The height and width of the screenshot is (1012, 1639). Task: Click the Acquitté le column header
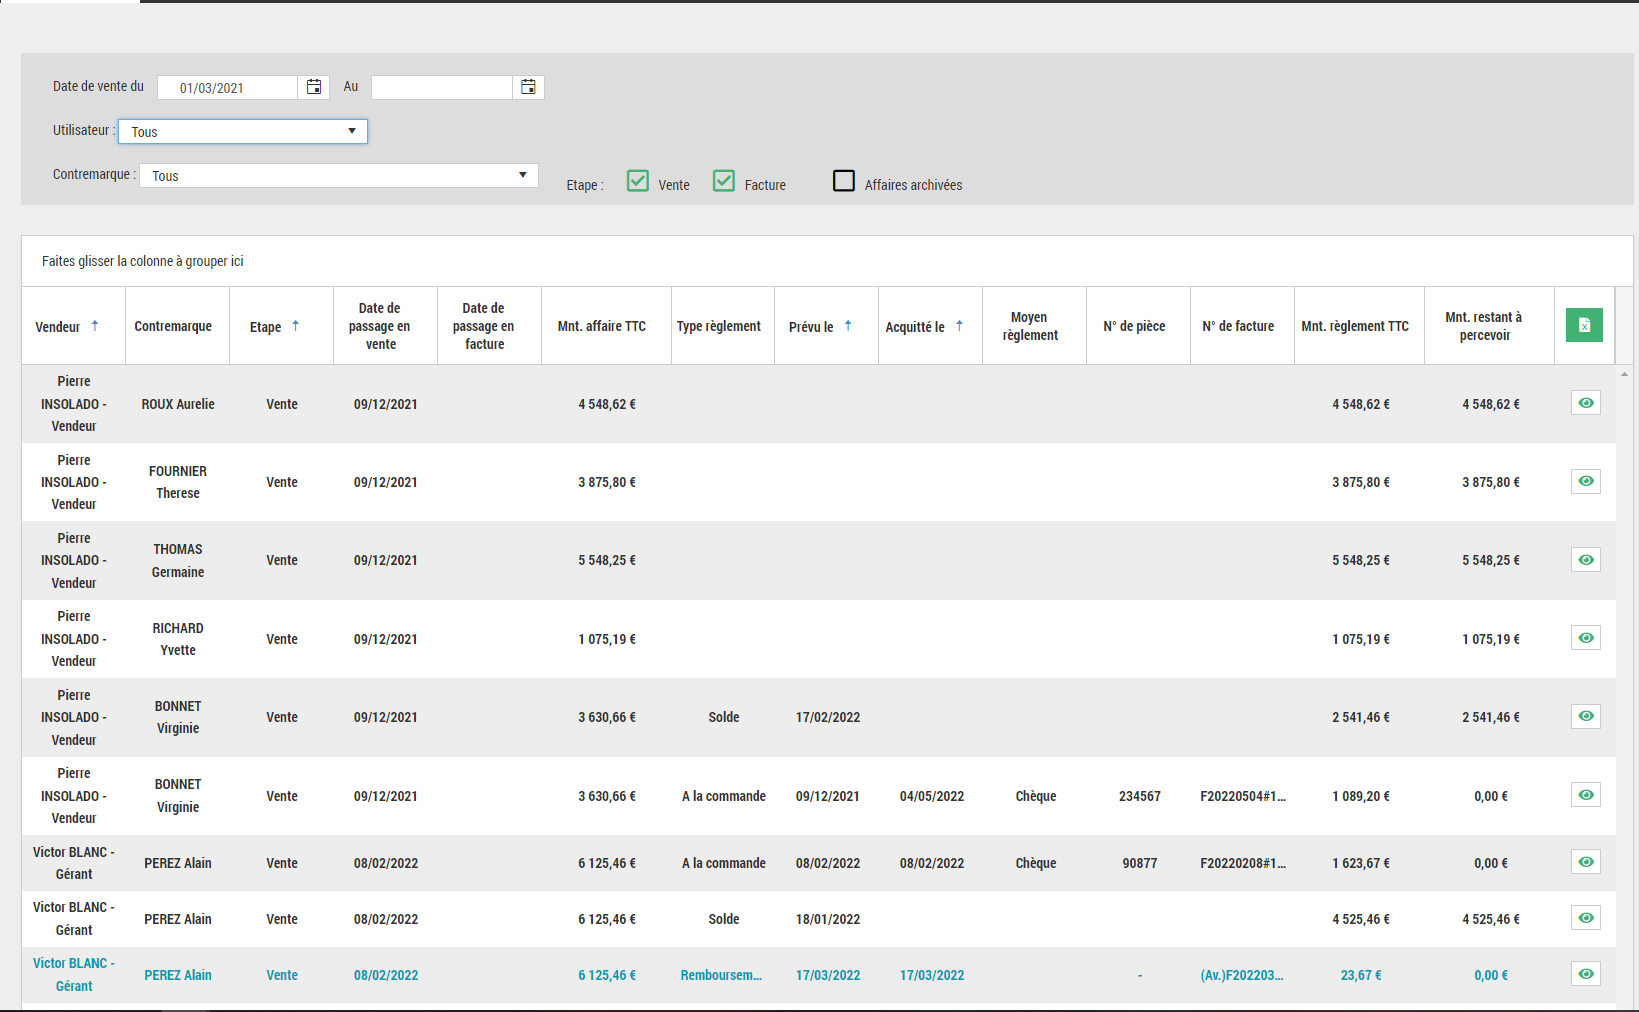(x=915, y=327)
